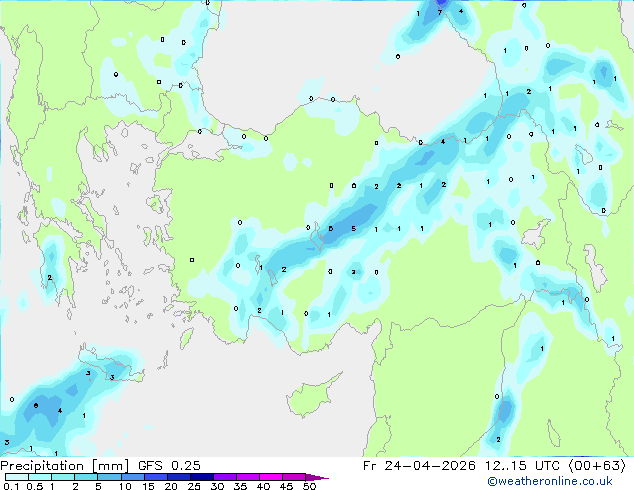Click the 45–50 mm legend swatch
Screen dimensions: 634x490
(294, 477)
